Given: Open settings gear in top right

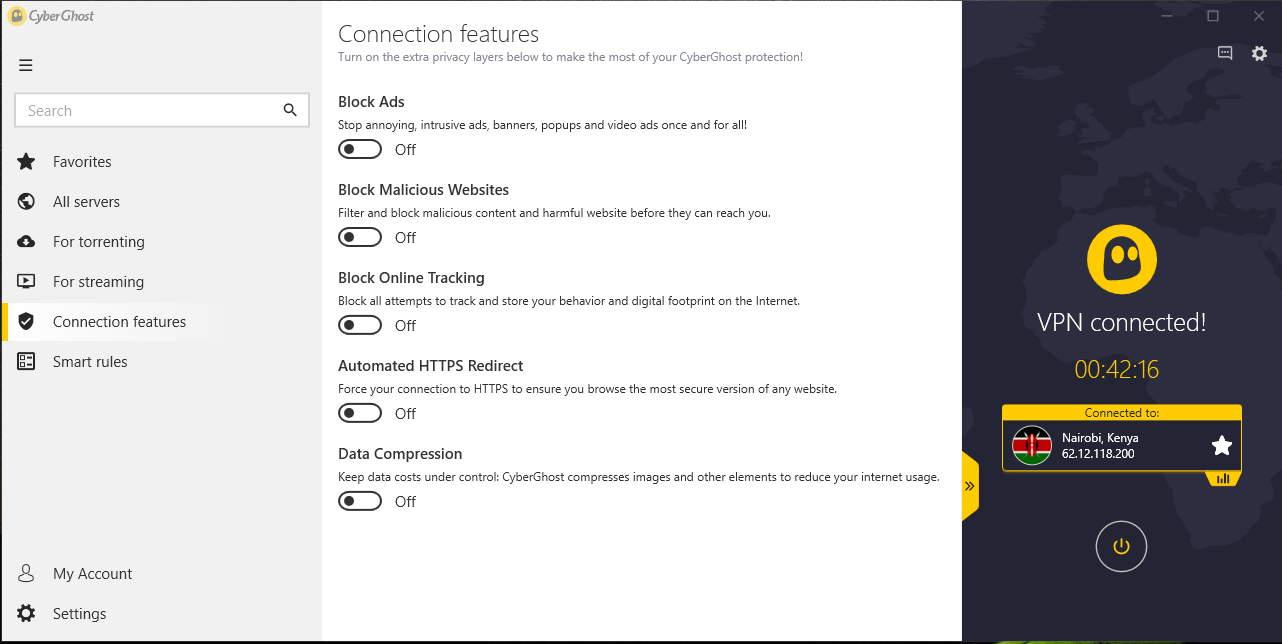Looking at the screenshot, I should click(1259, 54).
